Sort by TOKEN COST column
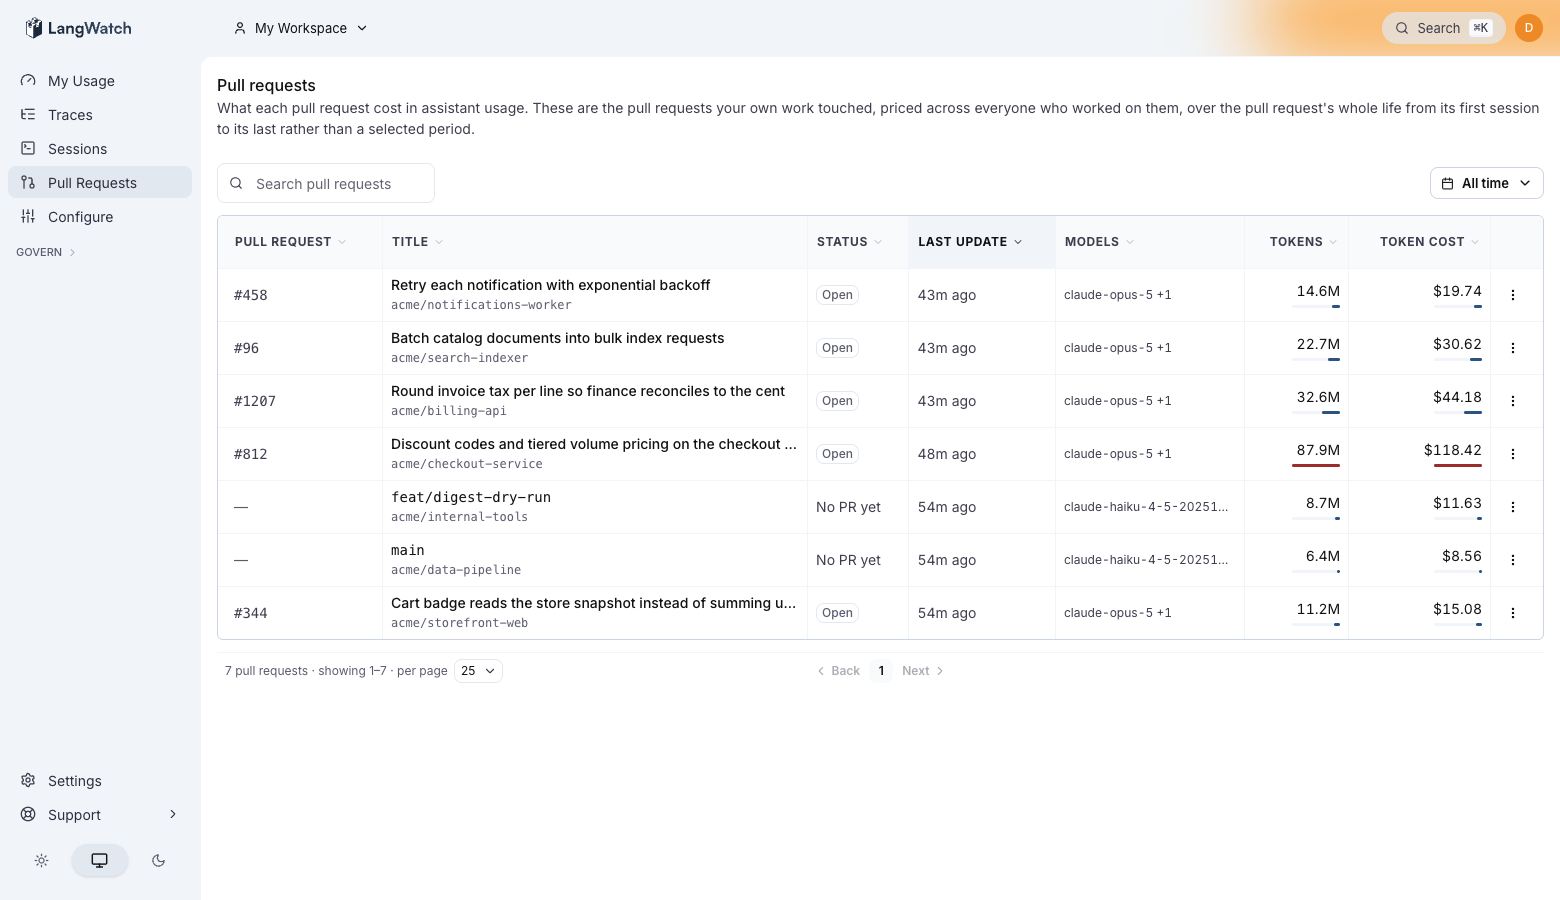Image resolution: width=1560 pixels, height=900 pixels. pyautogui.click(x=1429, y=242)
